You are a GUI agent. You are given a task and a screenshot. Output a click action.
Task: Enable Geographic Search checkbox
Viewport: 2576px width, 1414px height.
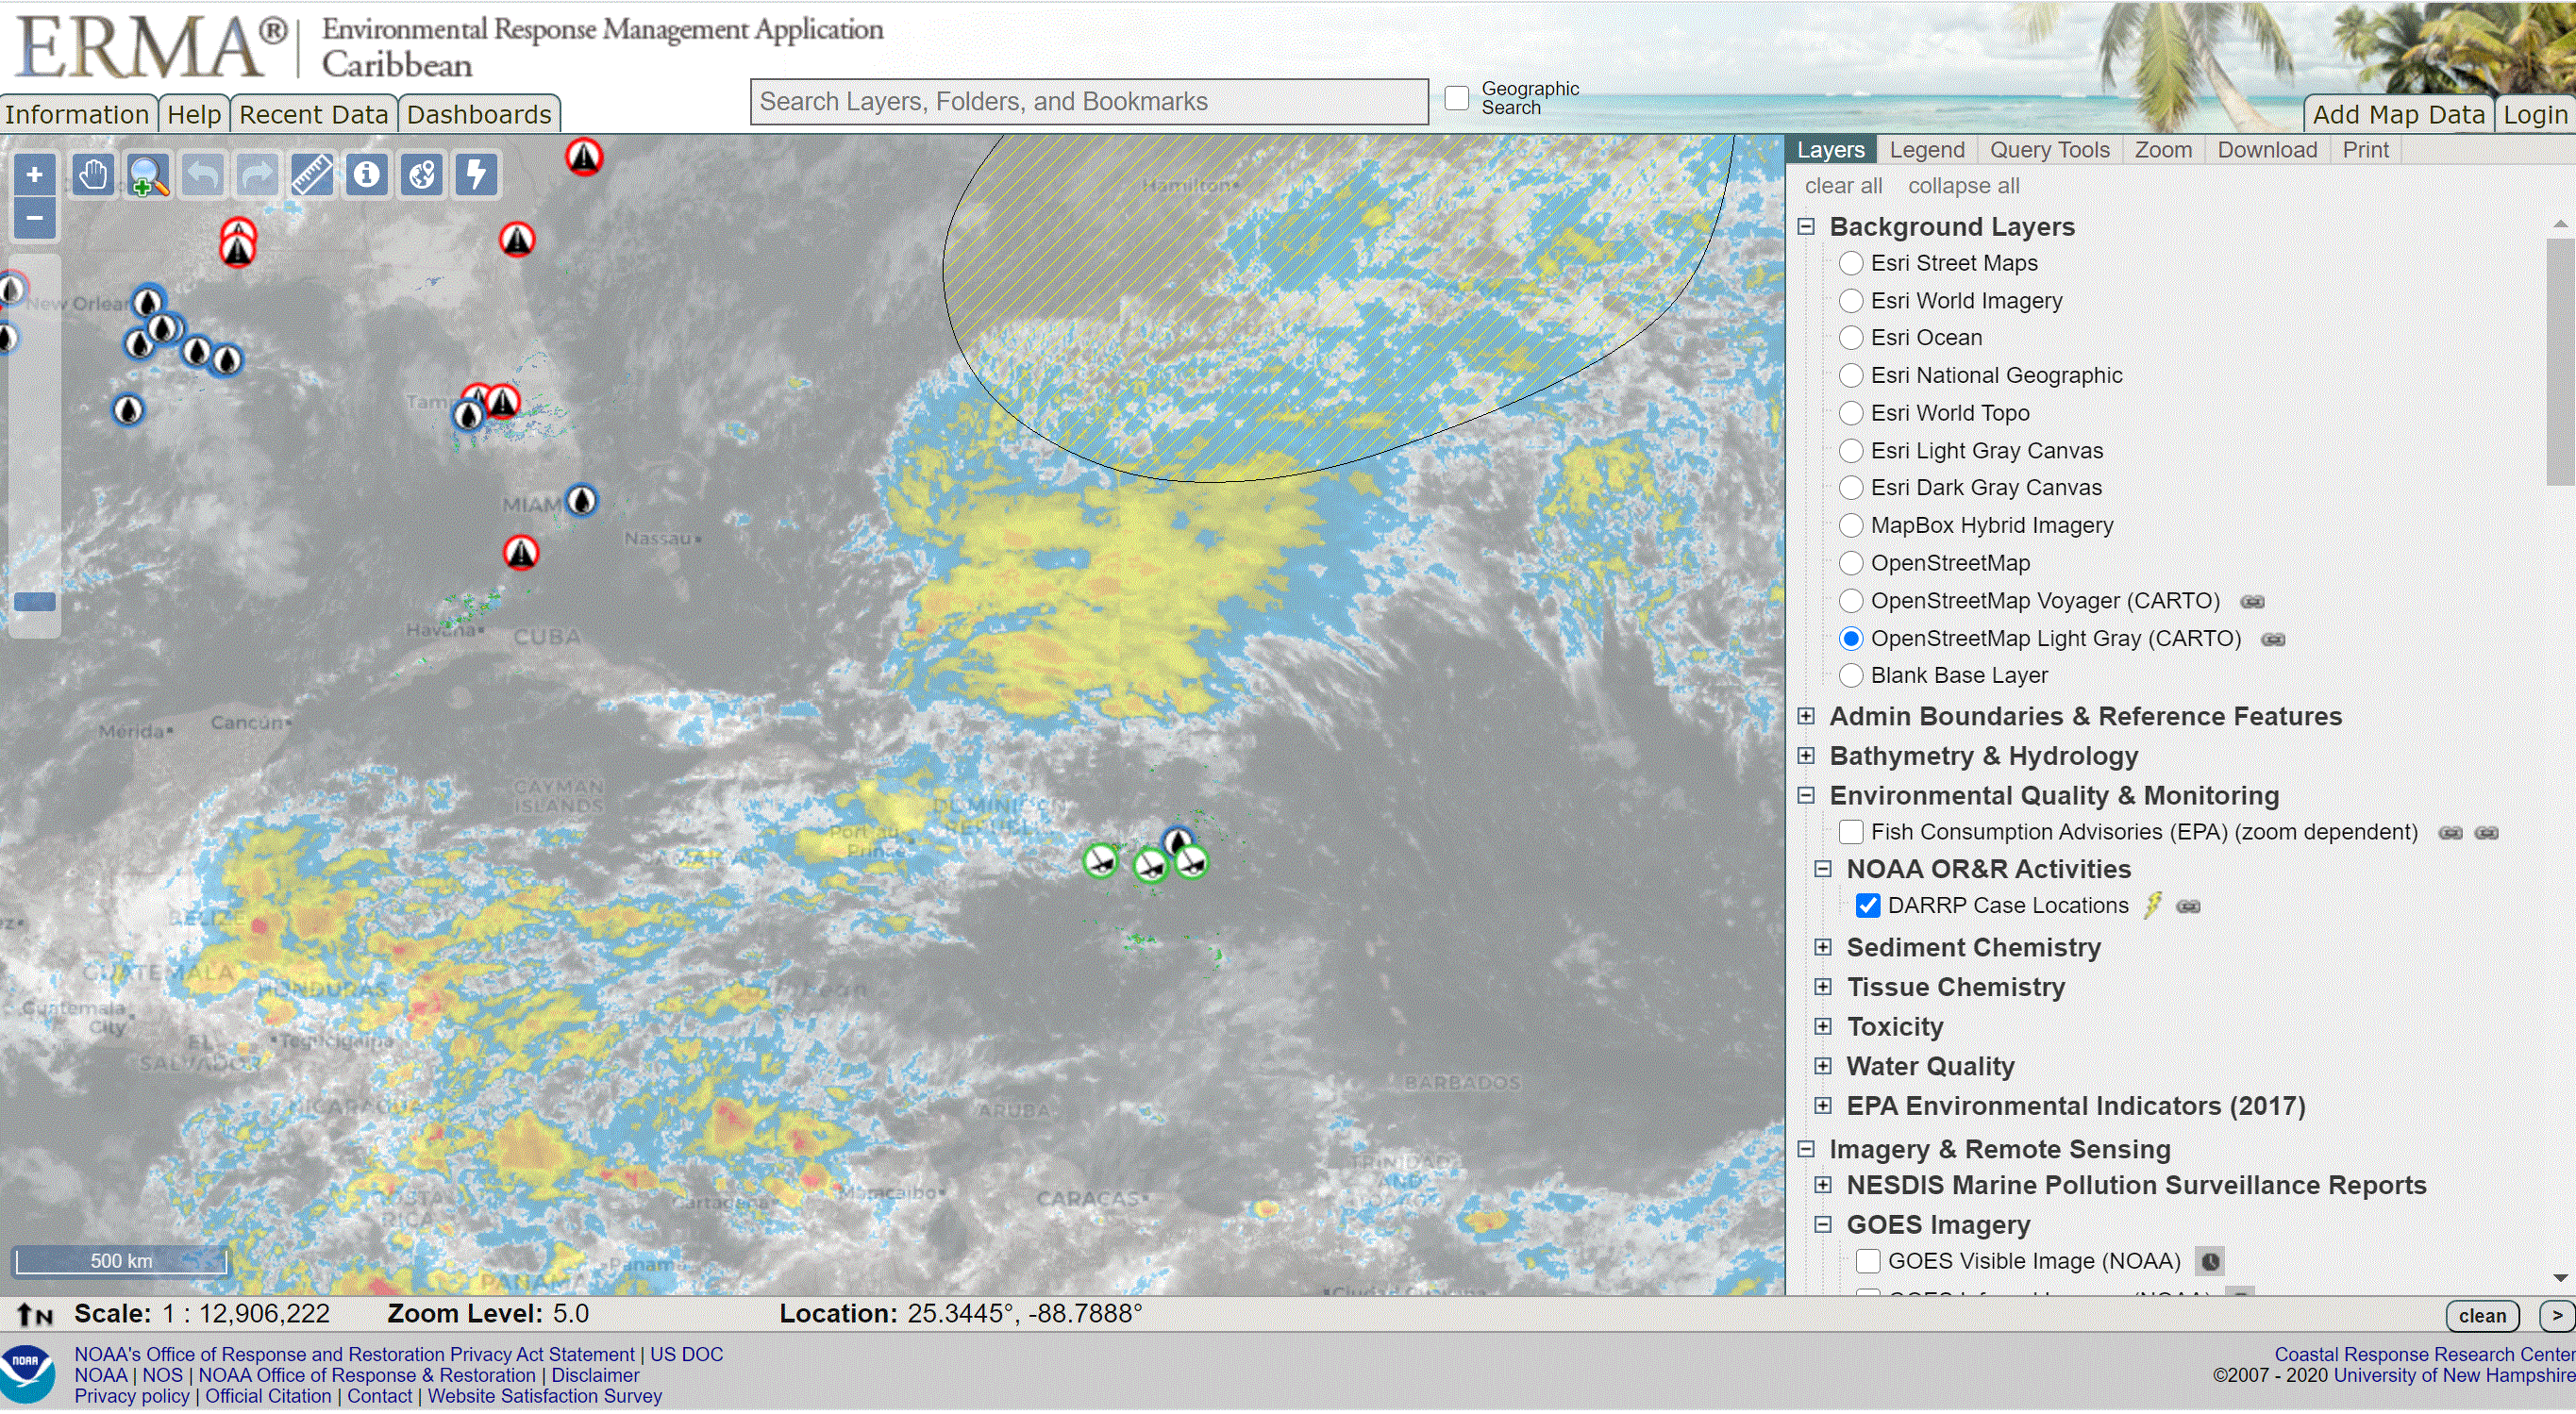click(x=1457, y=98)
